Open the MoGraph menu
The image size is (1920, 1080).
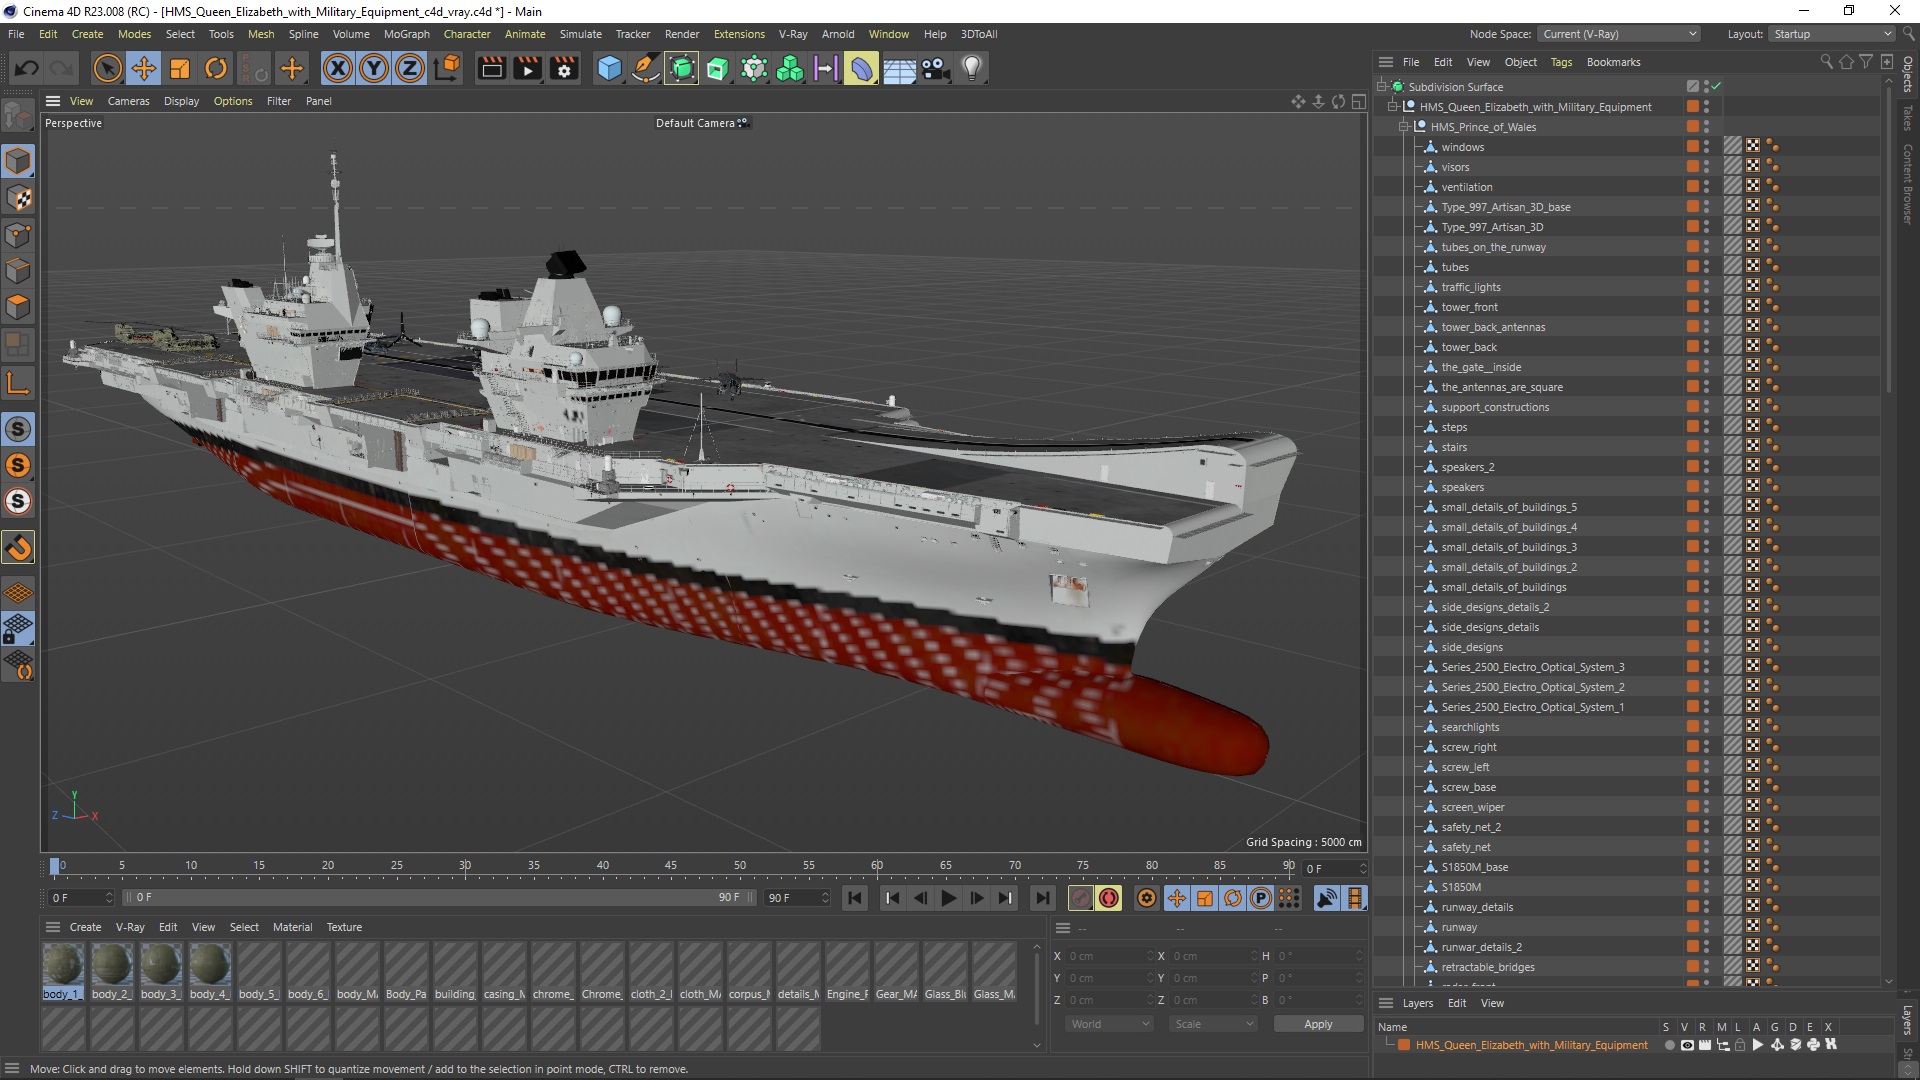[x=406, y=34]
